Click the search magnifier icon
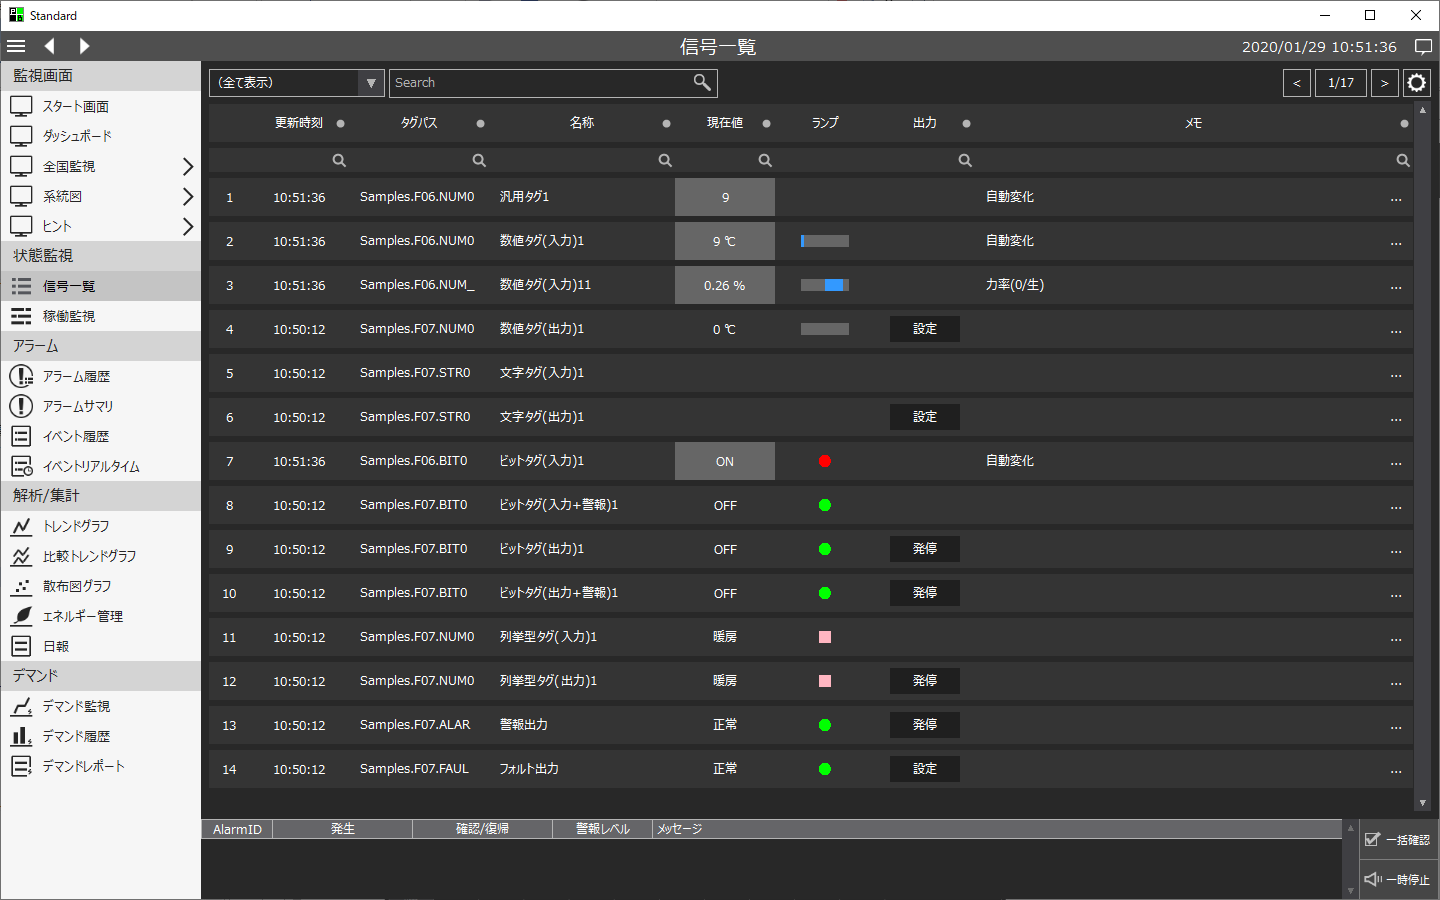 (x=702, y=83)
